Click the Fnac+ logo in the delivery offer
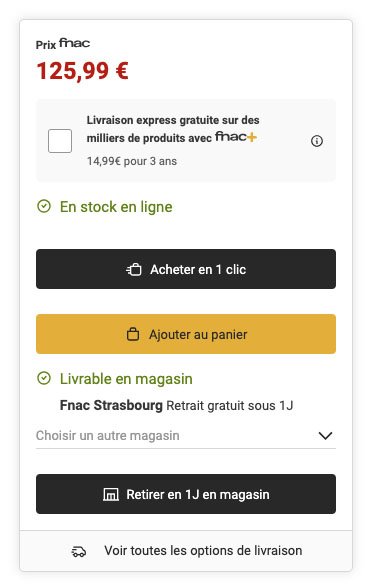Screen dimensions: 372x585 point(236,137)
